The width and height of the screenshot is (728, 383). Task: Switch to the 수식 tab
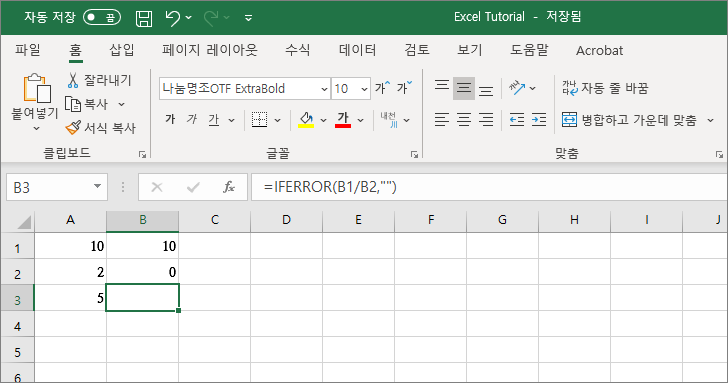[x=298, y=50]
